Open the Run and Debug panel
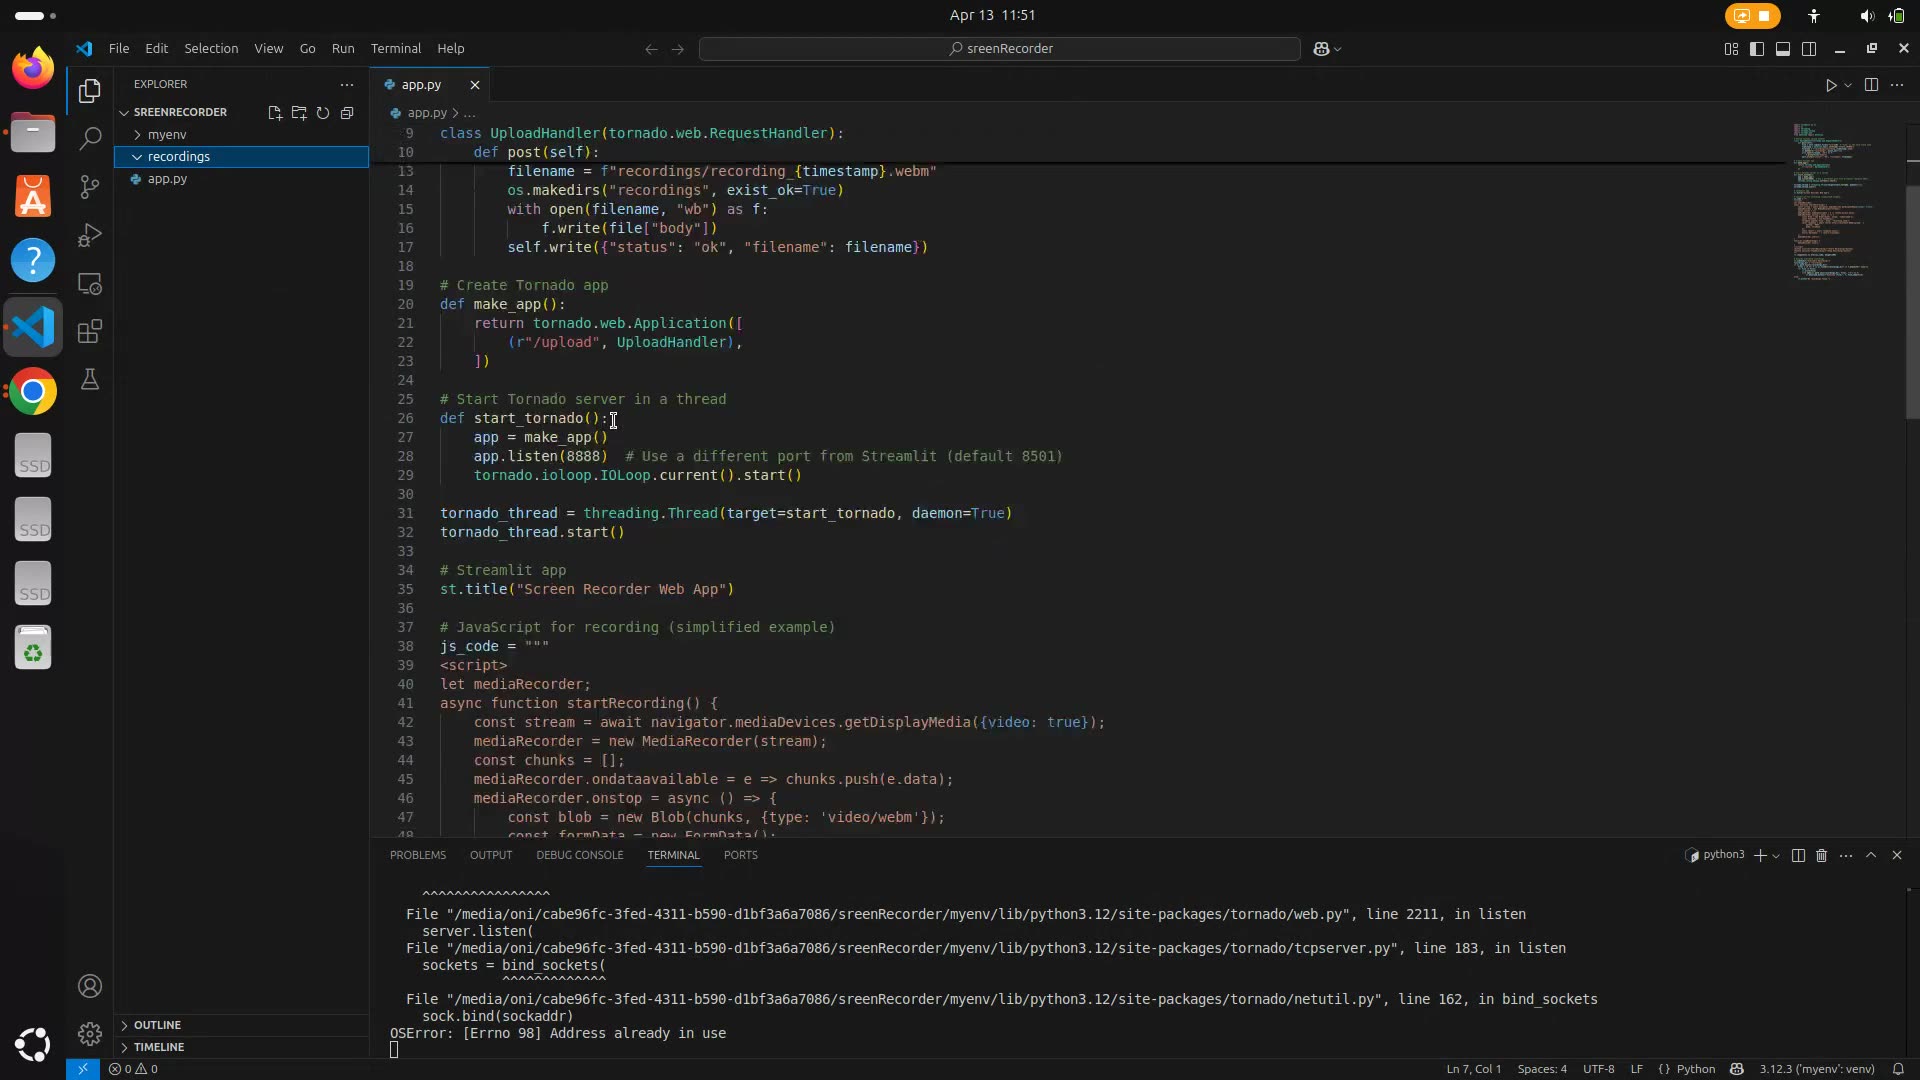 [90, 236]
